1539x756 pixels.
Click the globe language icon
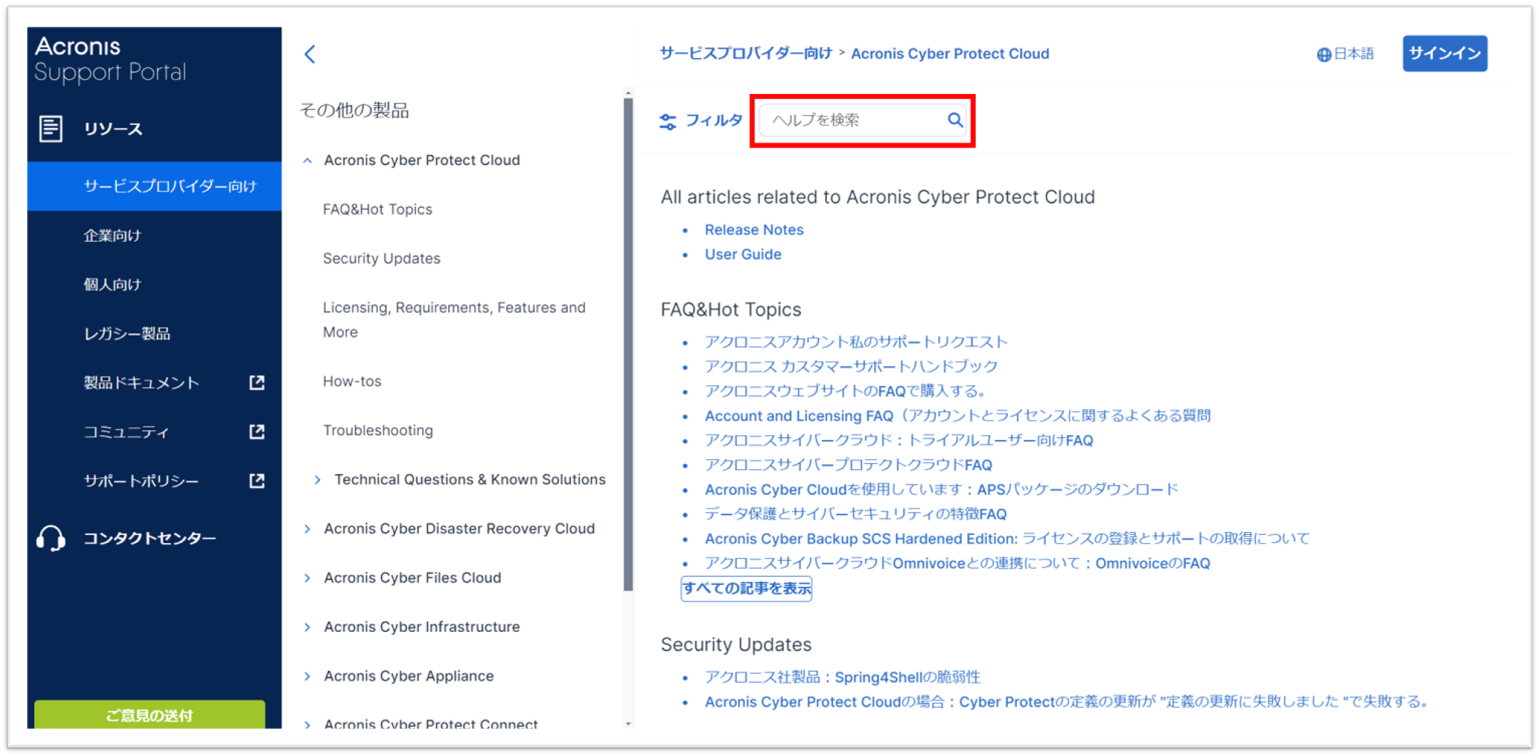coord(1324,55)
